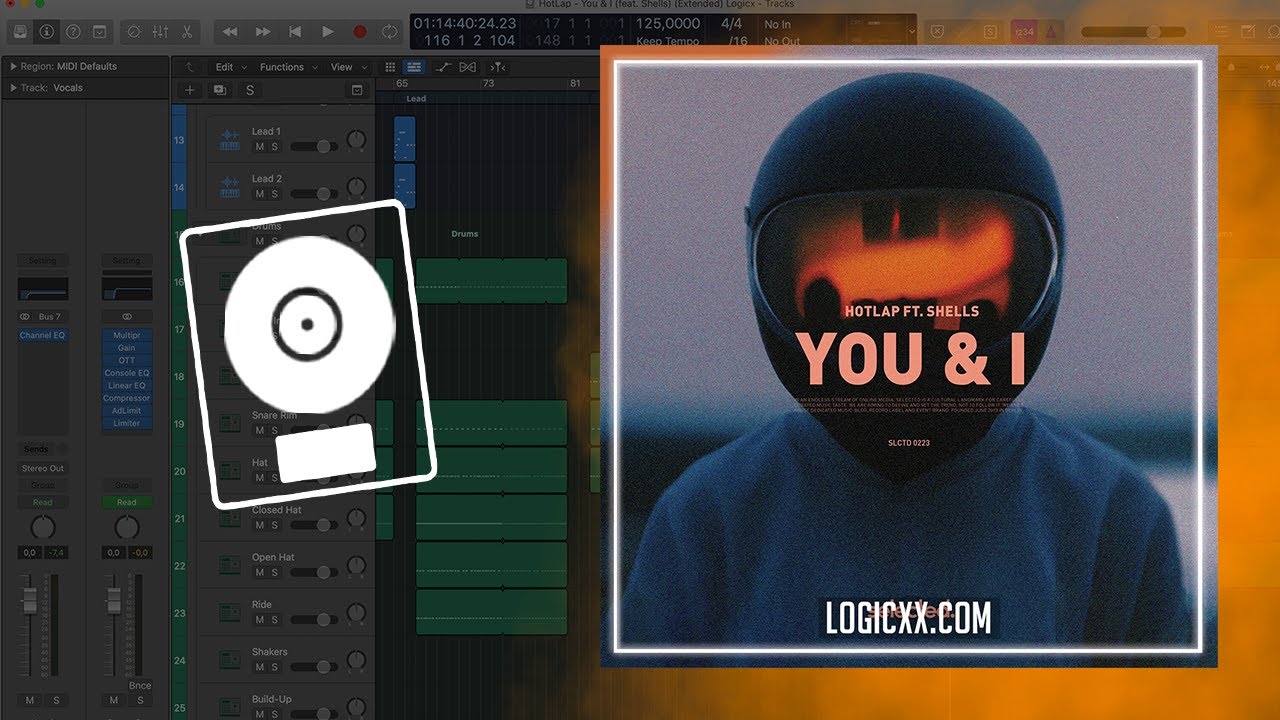Click Ride drum track icon
The width and height of the screenshot is (1280, 720).
click(x=229, y=614)
